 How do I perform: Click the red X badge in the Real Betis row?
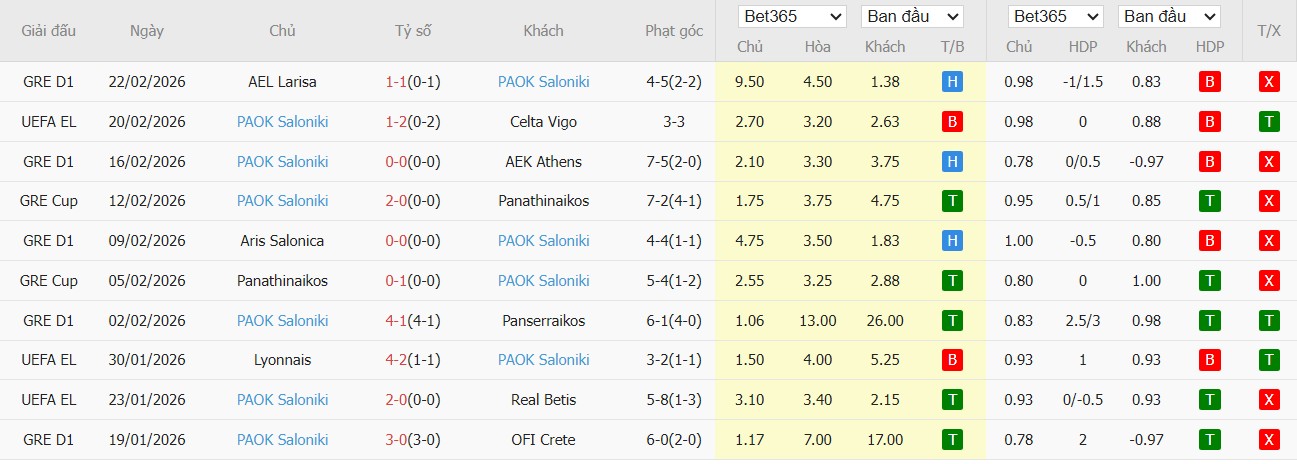point(1268,400)
